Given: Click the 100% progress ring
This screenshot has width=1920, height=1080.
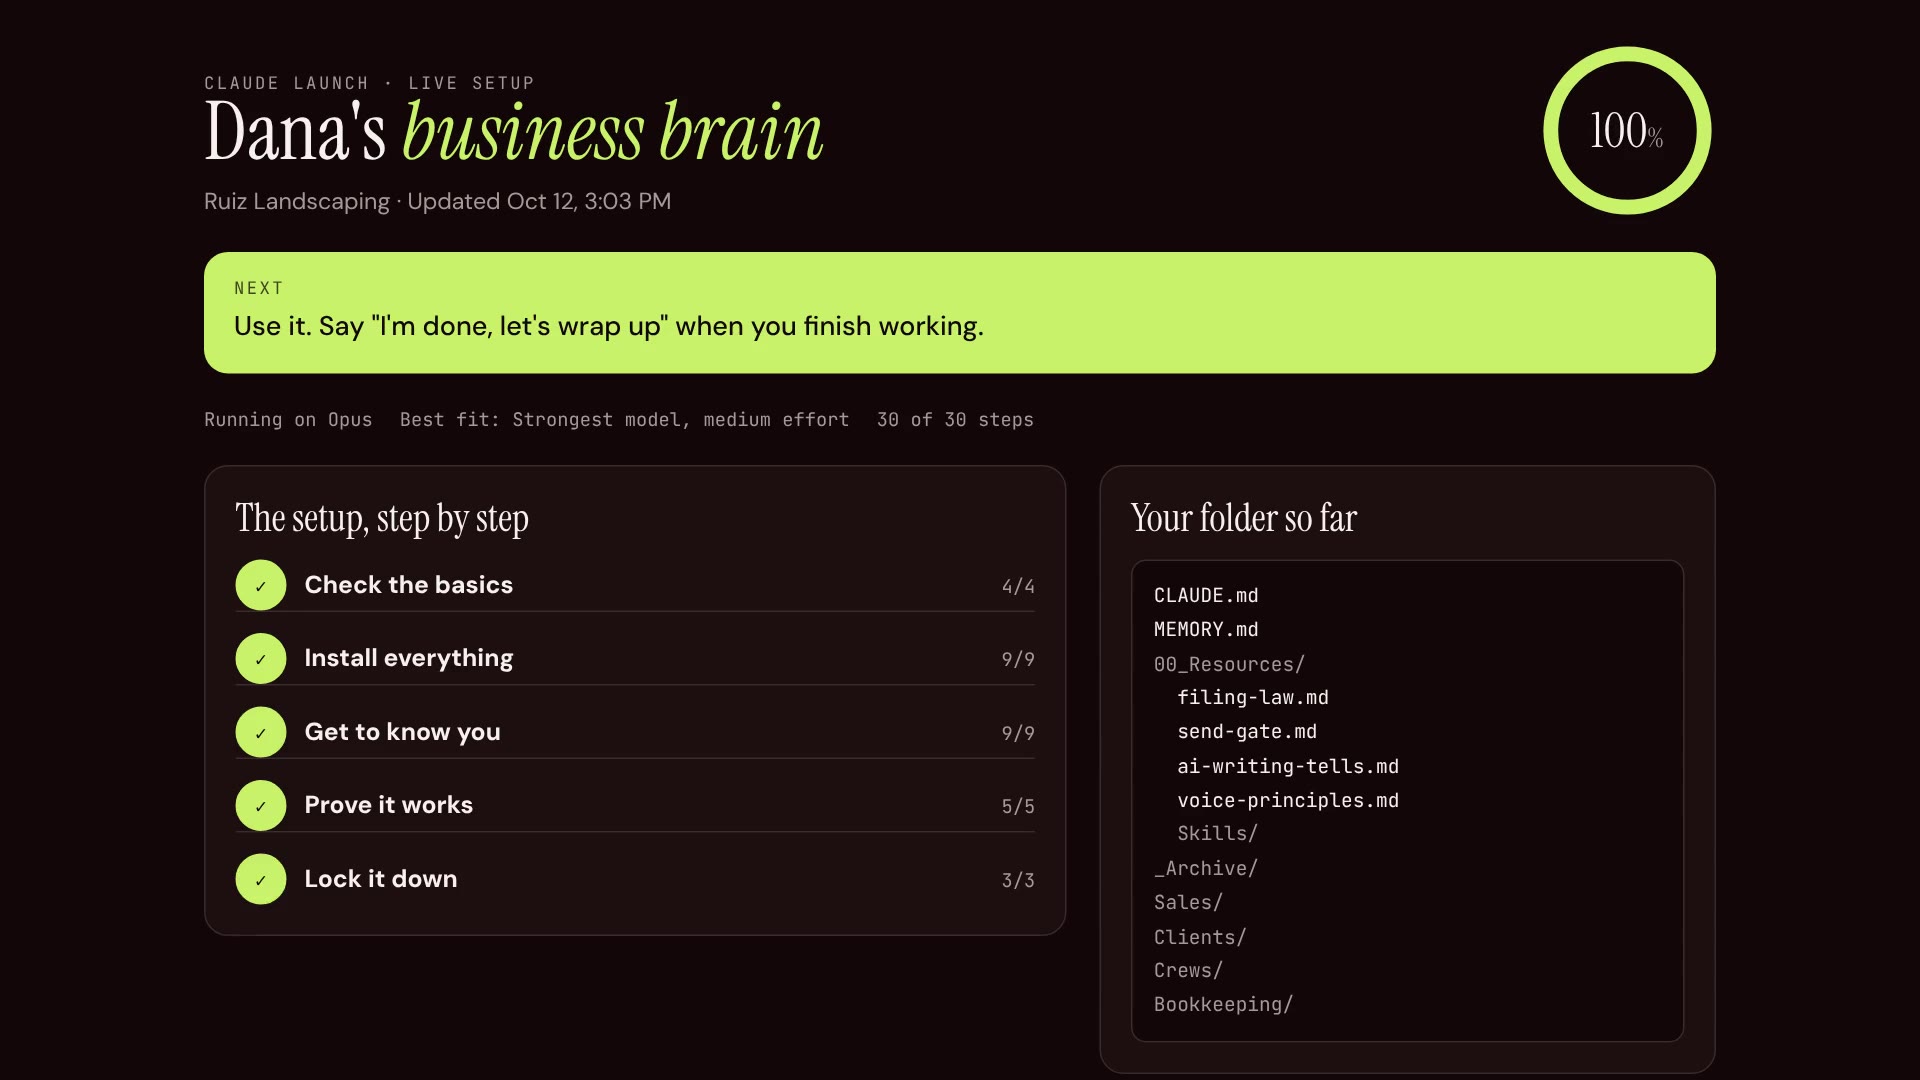Looking at the screenshot, I should coord(1627,130).
